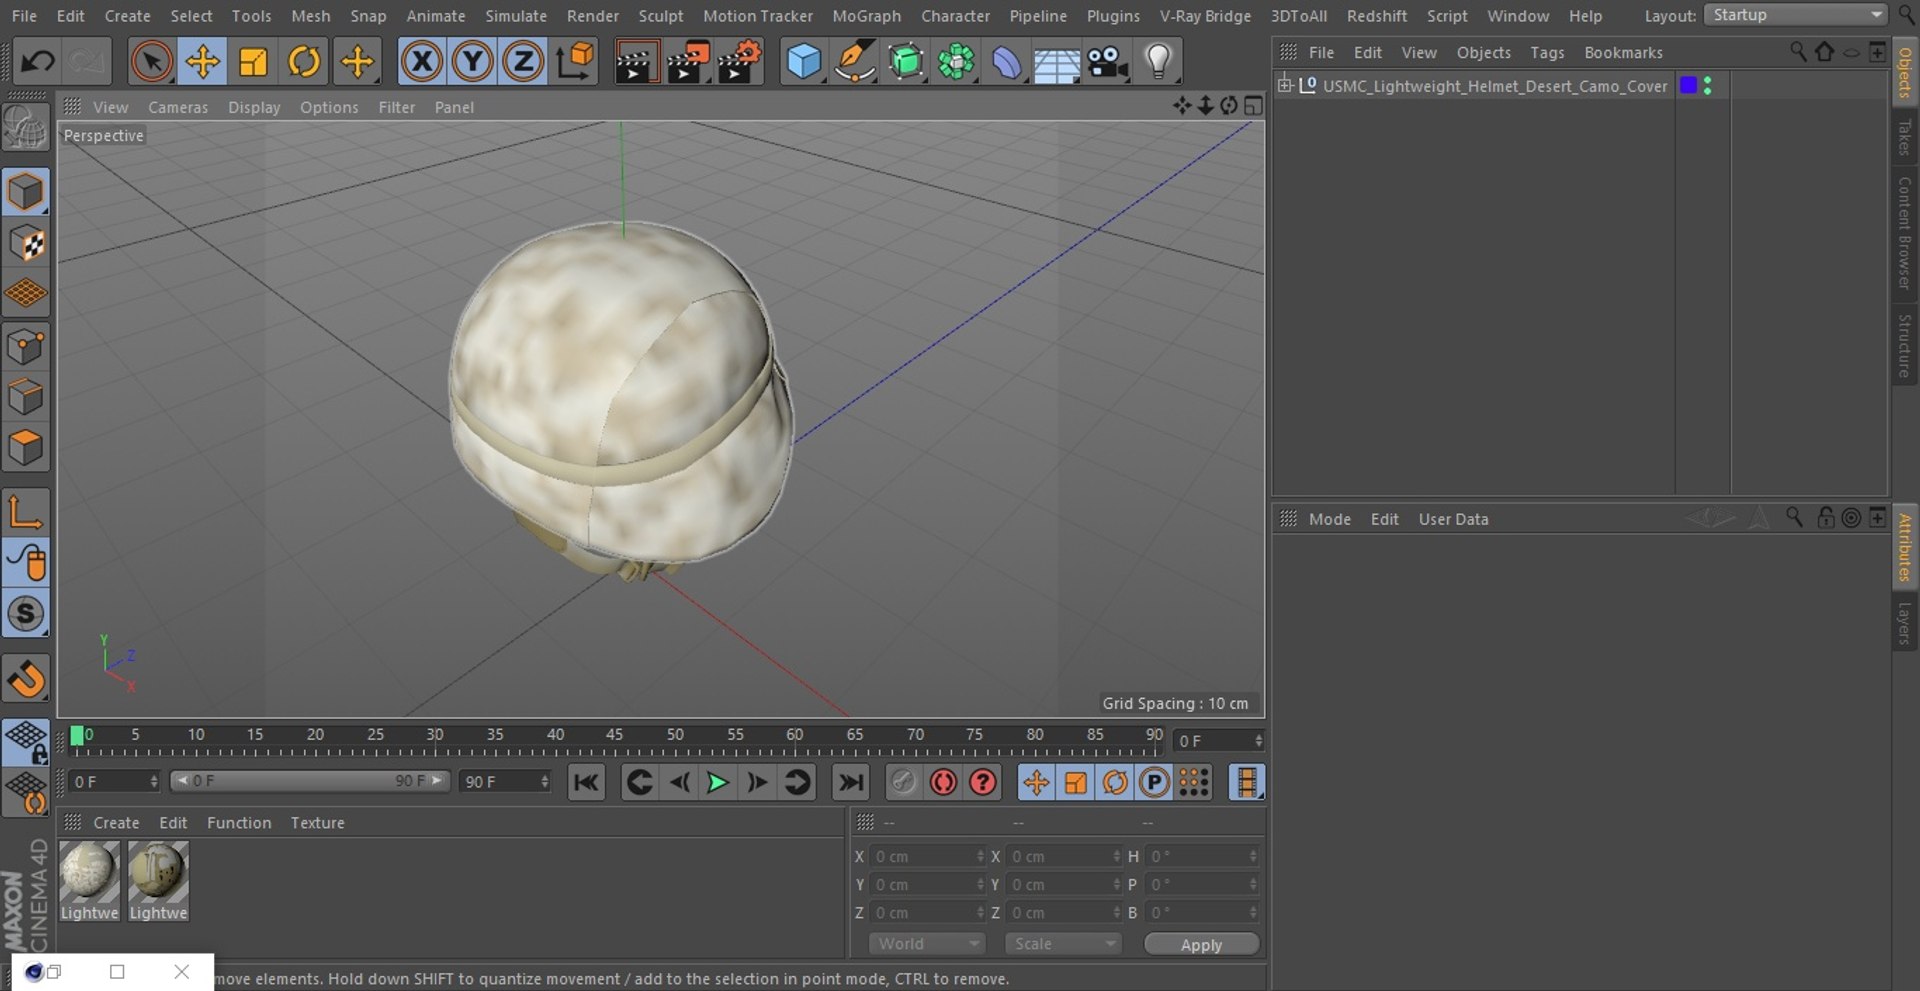Toggle X axis lock
Screen dimensions: 1920x991
click(x=422, y=62)
